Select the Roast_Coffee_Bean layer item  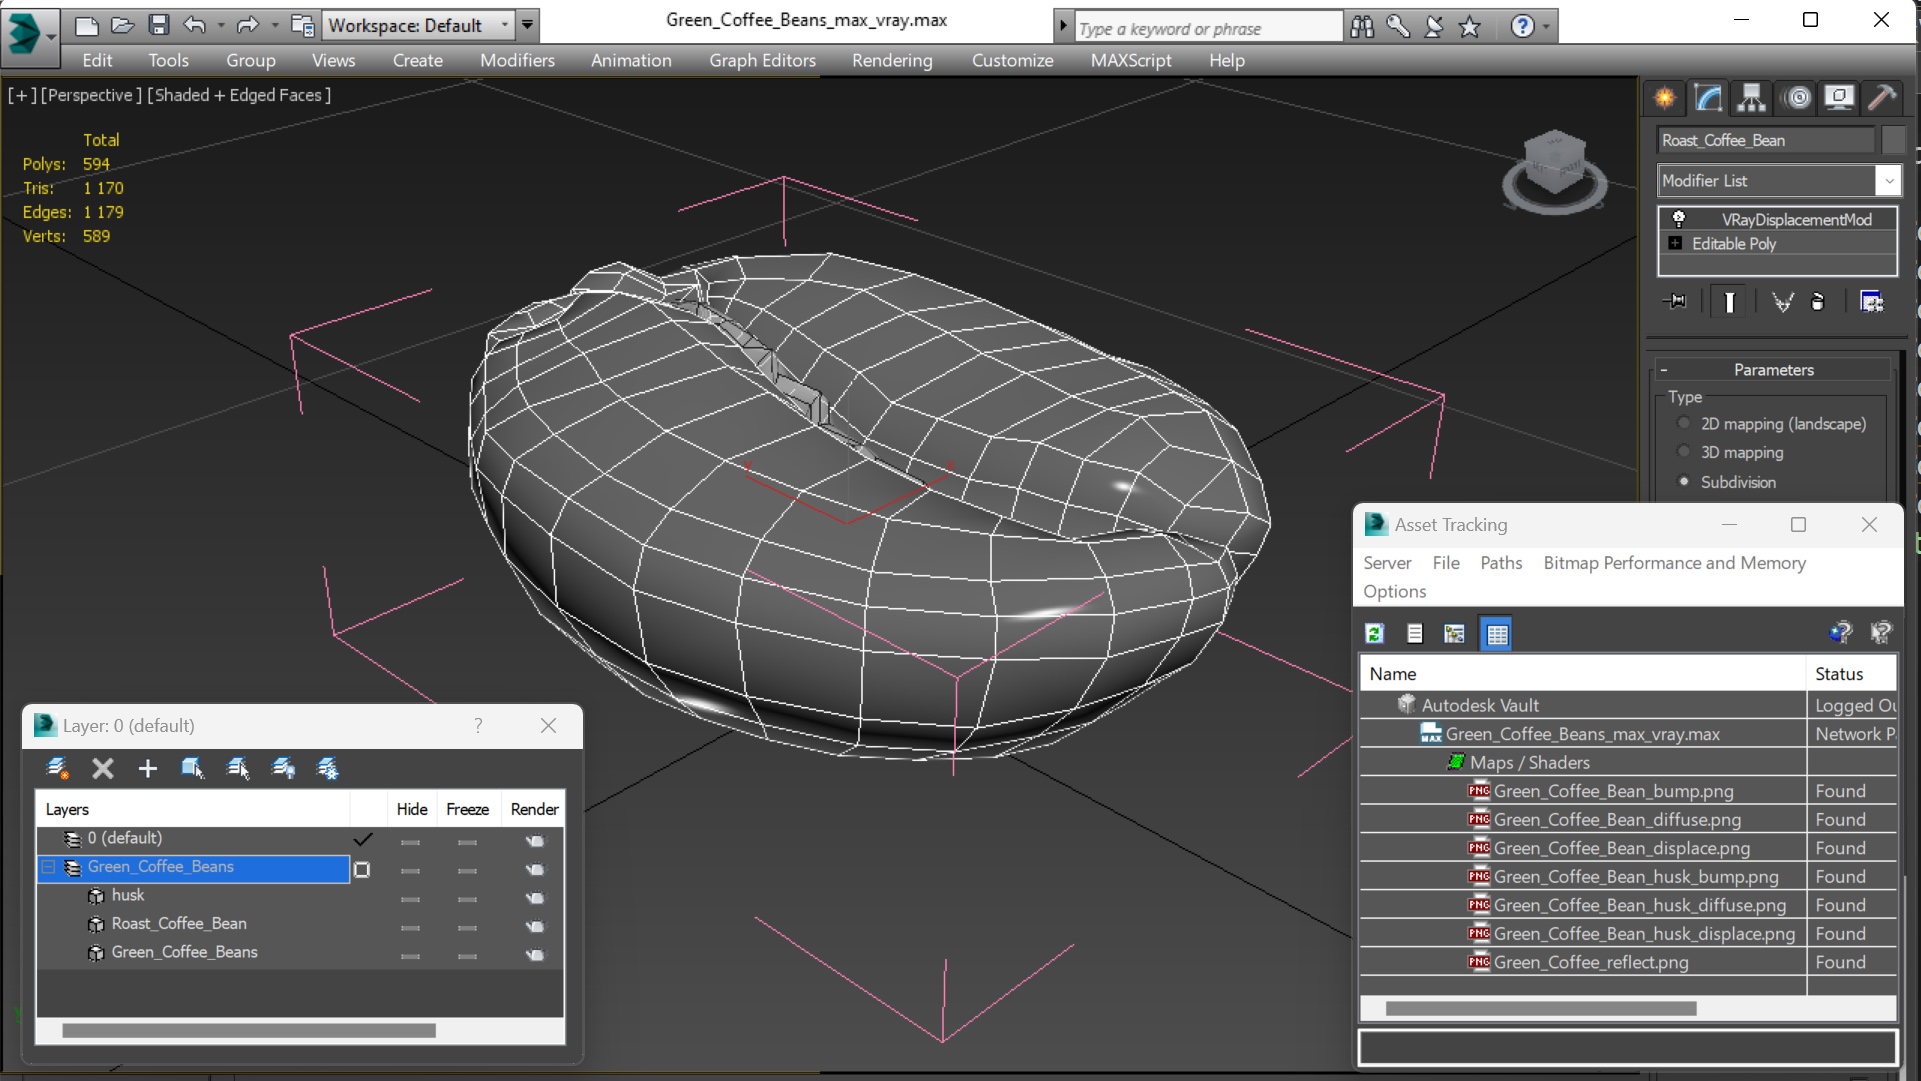click(178, 923)
